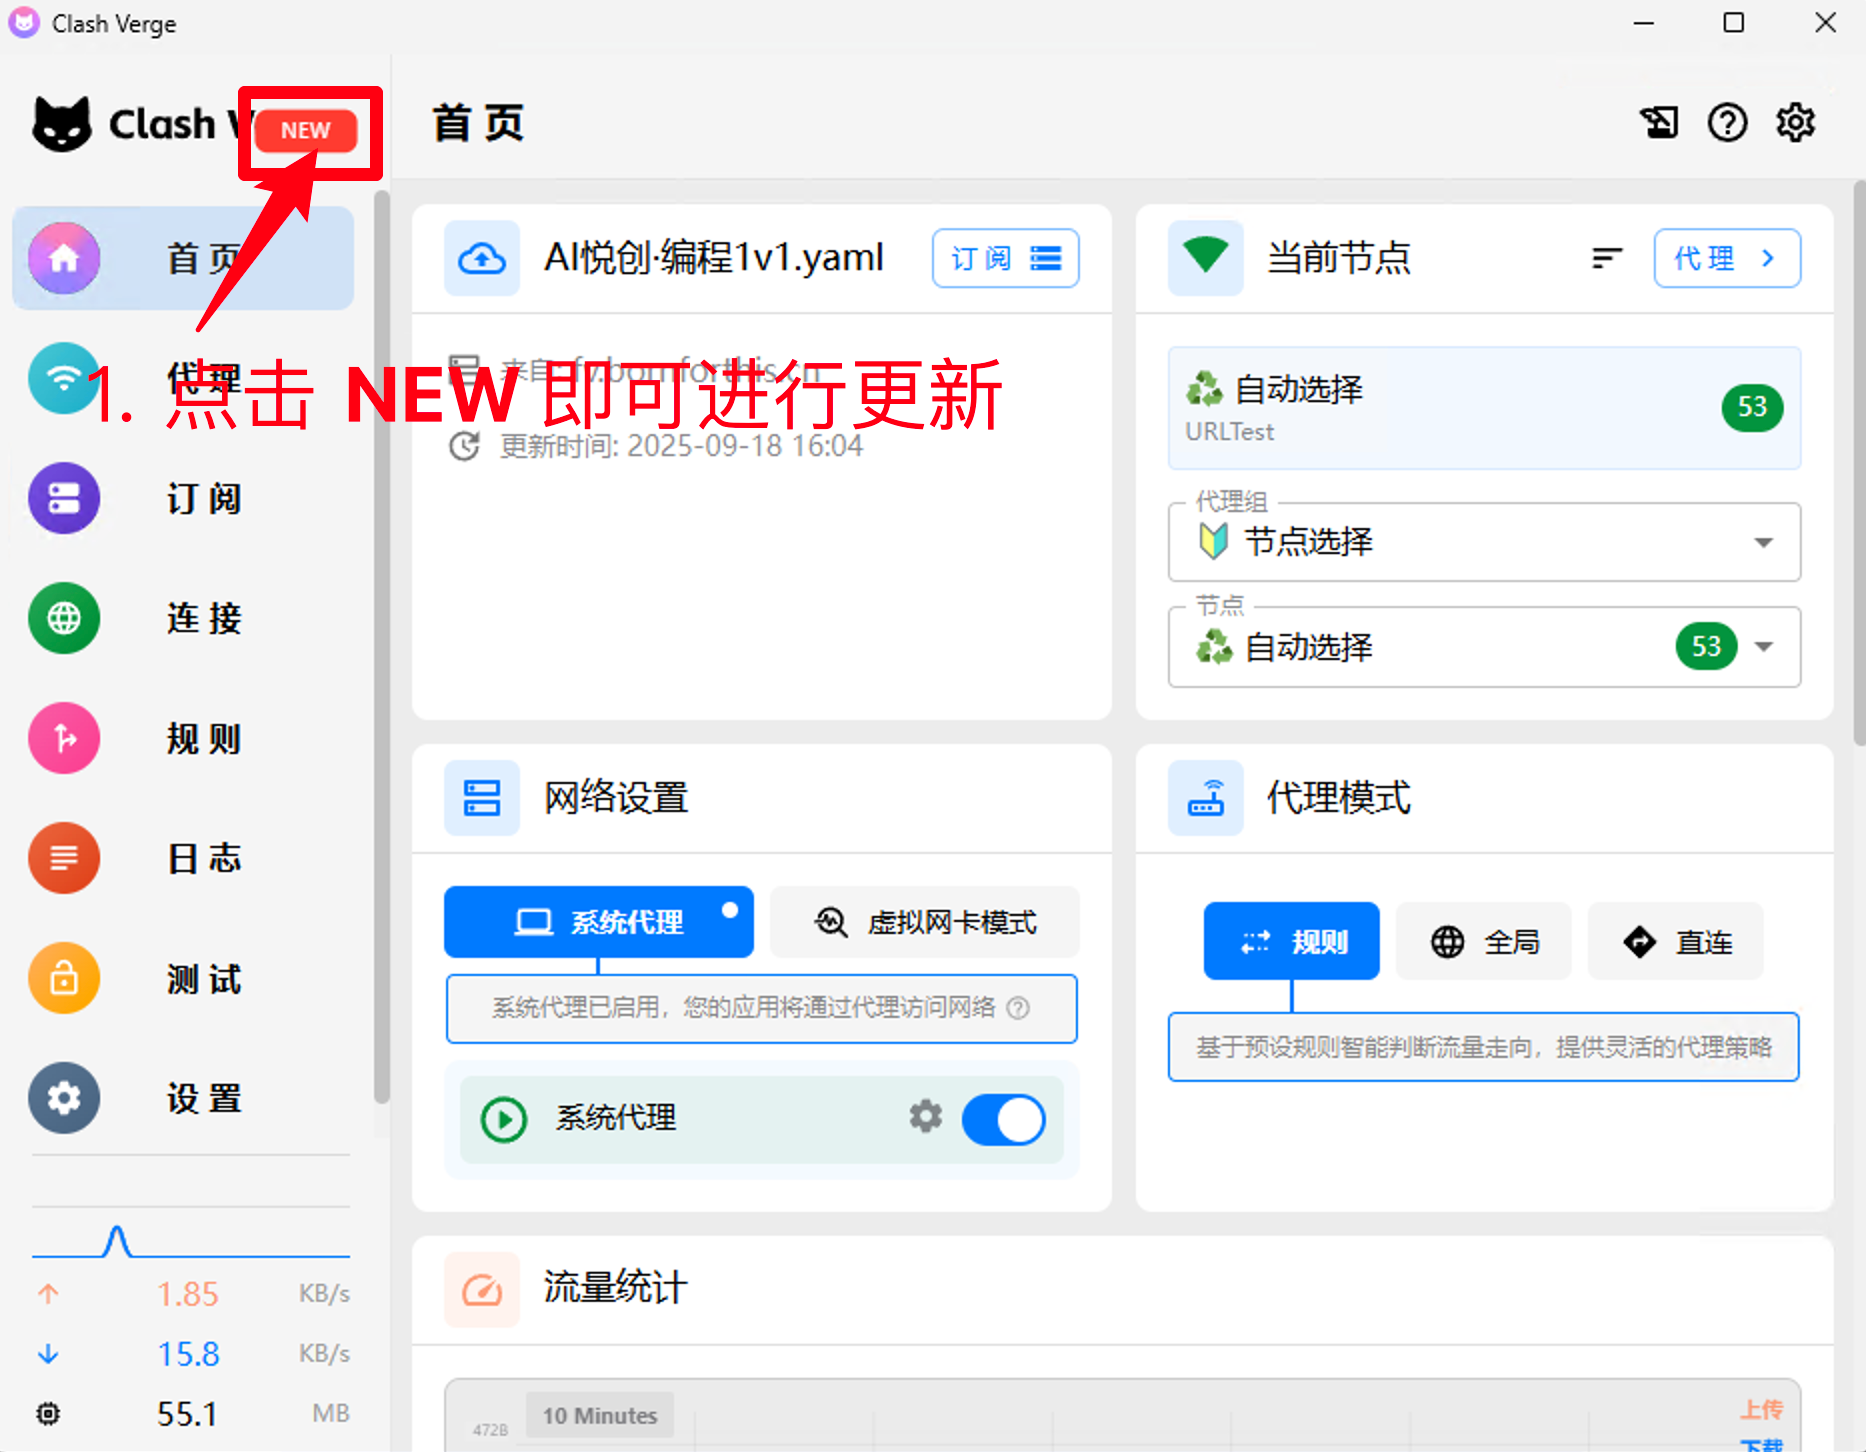Open the help question mark icon
Screen dimensions: 1866x1452
pyautogui.click(x=1727, y=123)
